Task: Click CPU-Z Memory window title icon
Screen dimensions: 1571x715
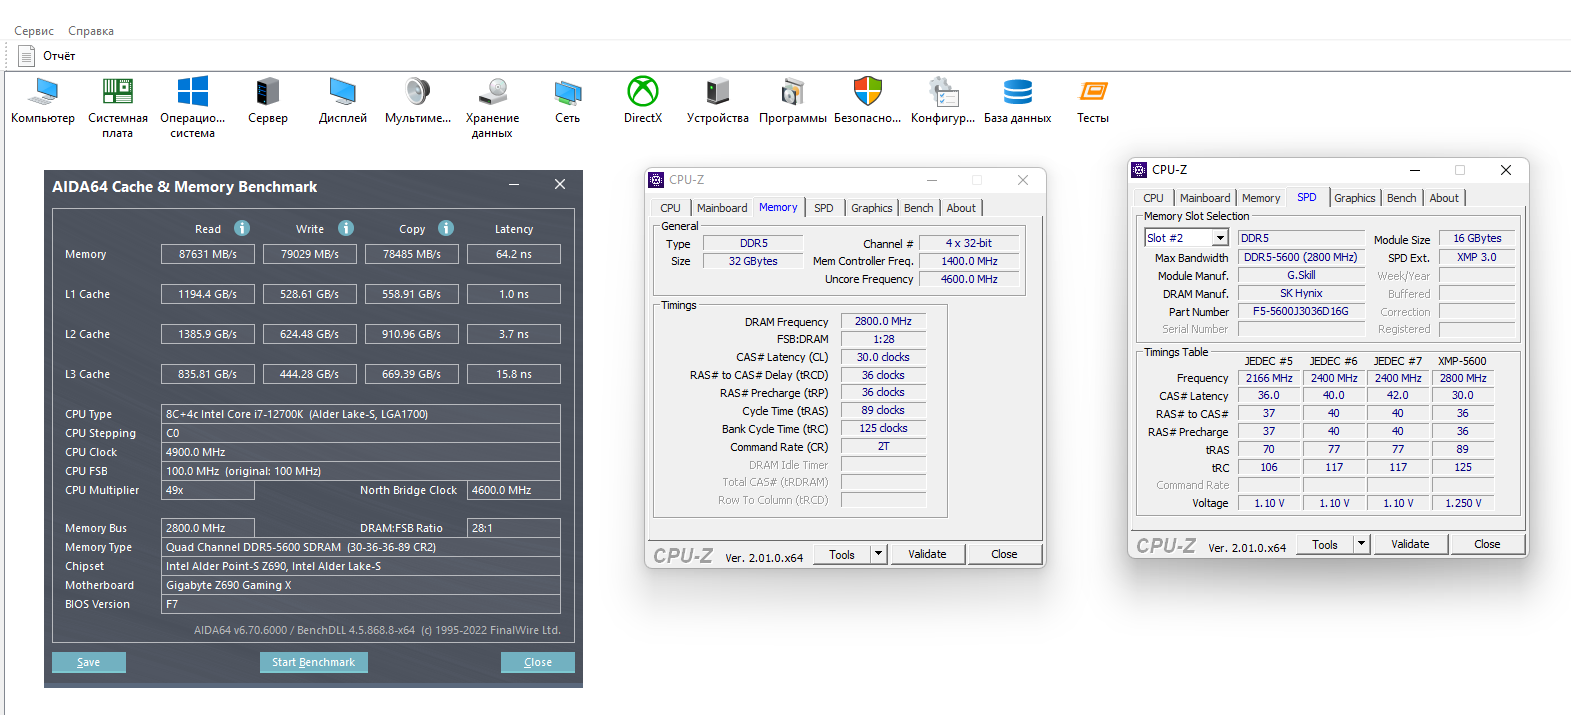Action: point(657,180)
